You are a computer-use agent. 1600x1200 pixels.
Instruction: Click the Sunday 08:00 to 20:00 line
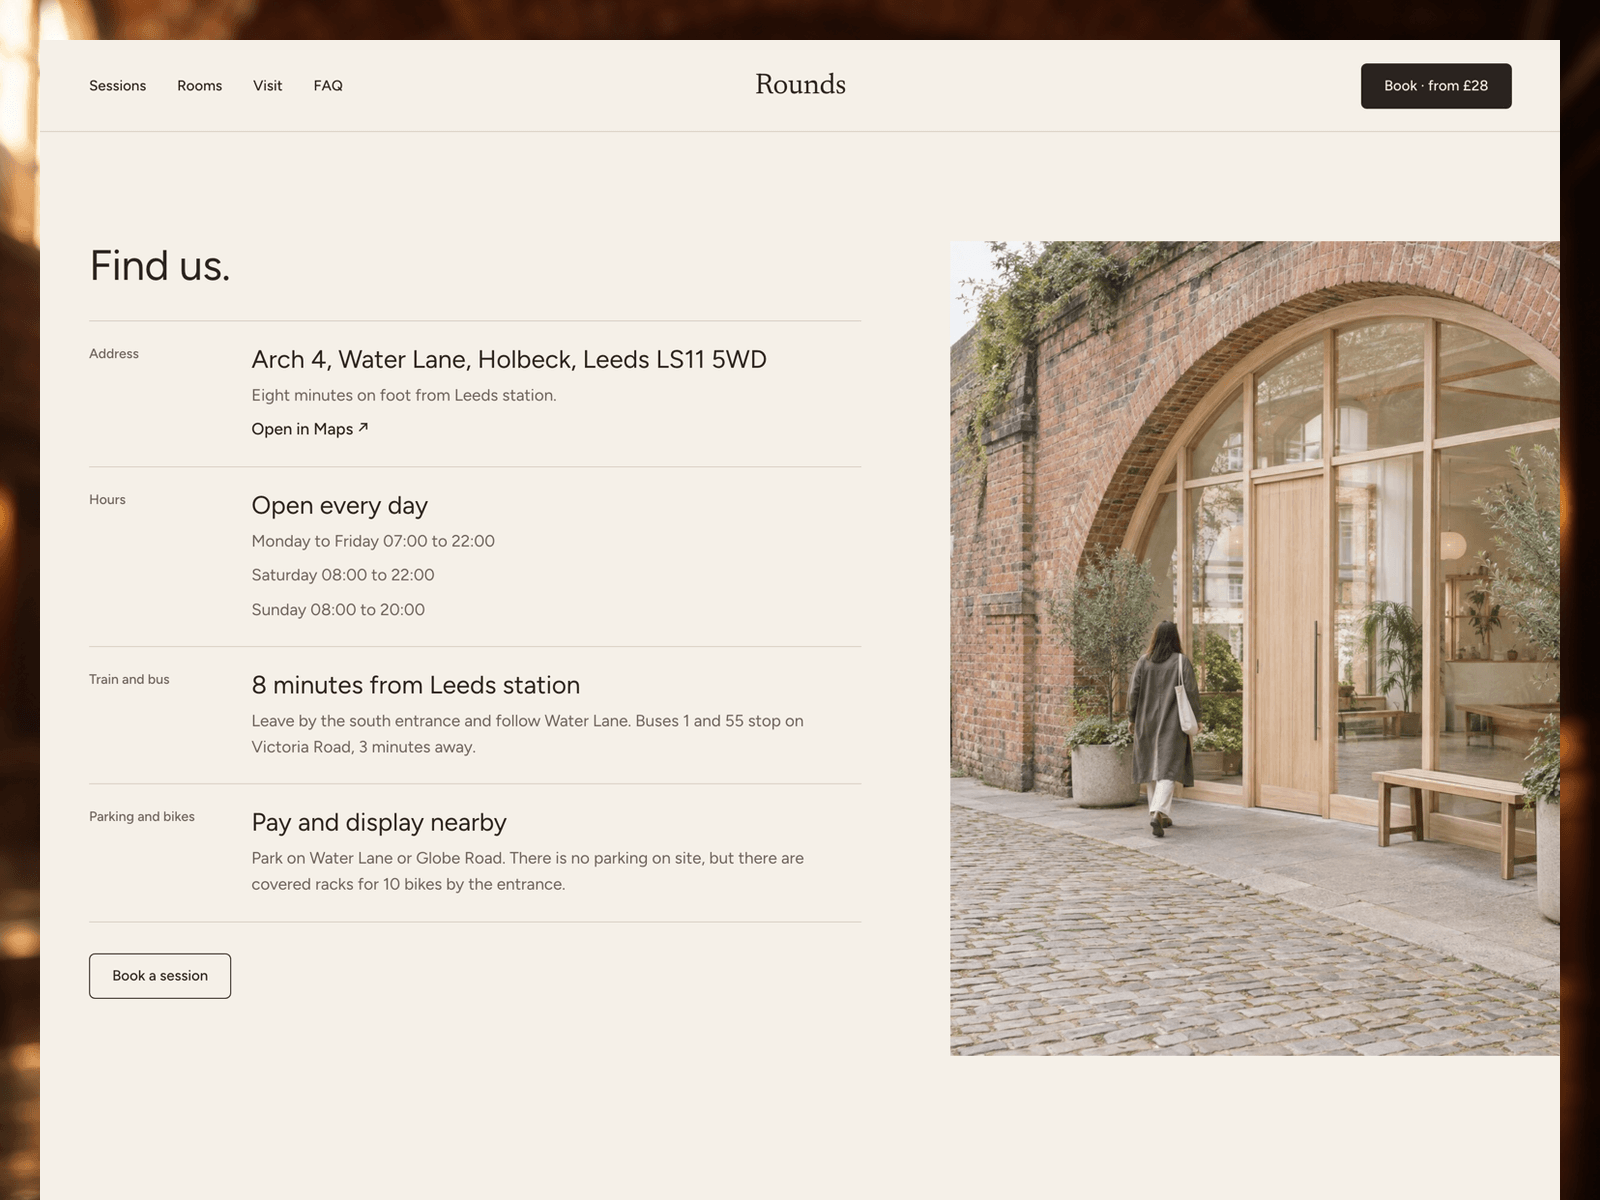(338, 610)
